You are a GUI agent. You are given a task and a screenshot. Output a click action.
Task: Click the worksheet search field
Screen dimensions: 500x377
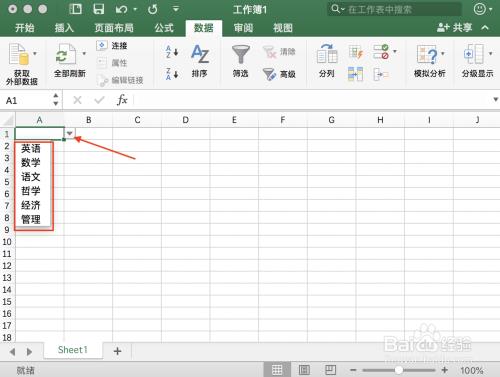point(395,9)
